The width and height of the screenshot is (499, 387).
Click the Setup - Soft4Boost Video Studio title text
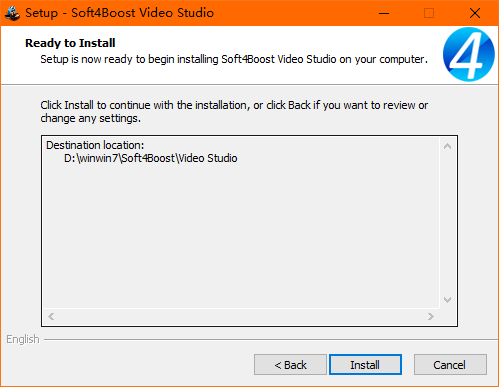click(x=120, y=13)
